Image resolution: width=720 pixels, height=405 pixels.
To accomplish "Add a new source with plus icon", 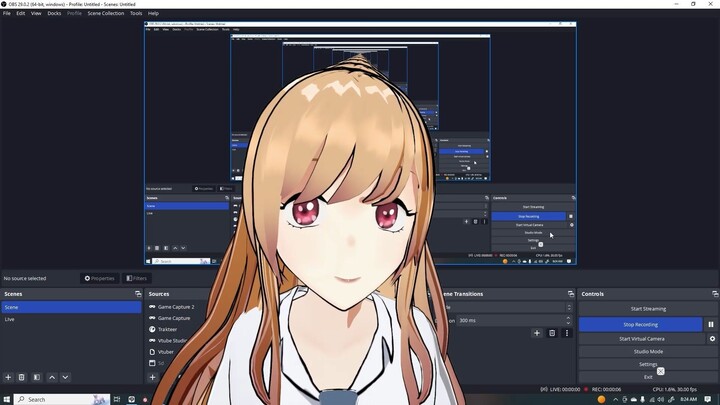I will click(x=152, y=377).
